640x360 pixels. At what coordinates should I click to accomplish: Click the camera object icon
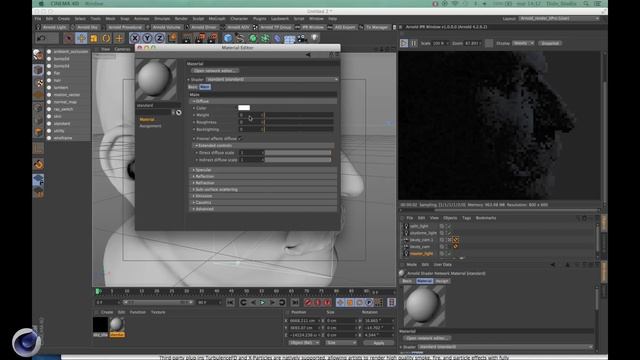click(x=302, y=38)
